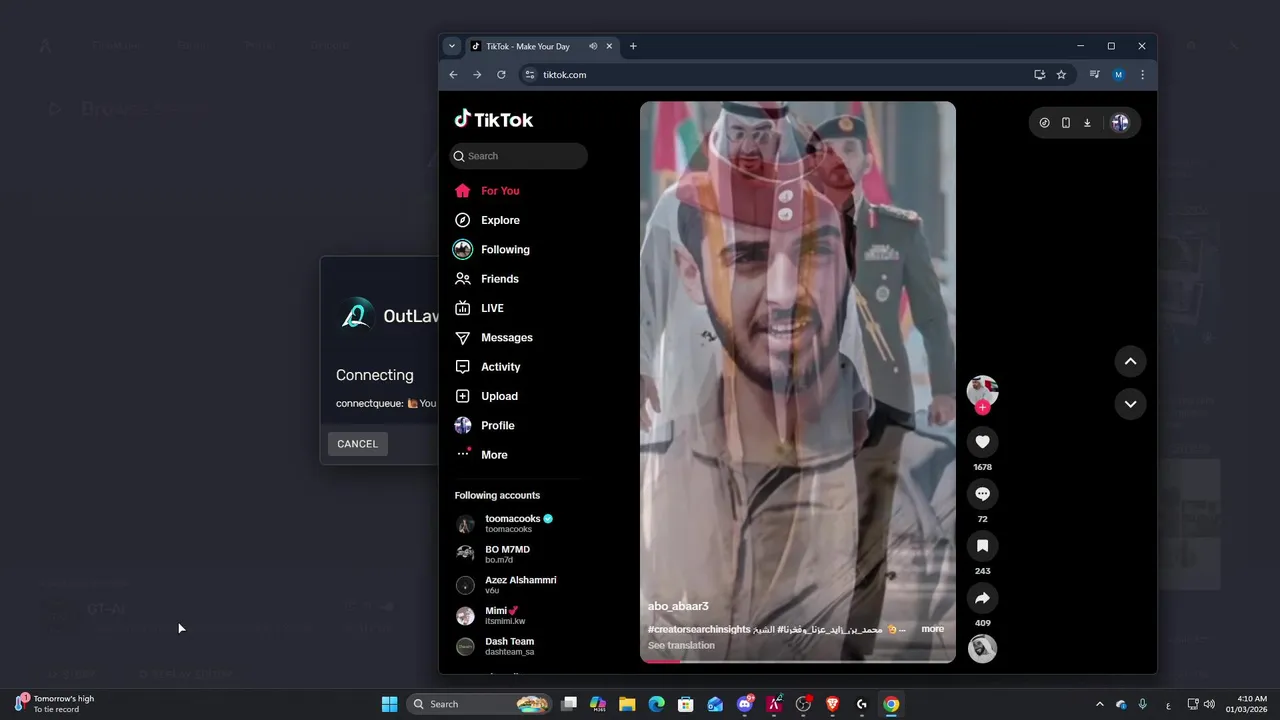
Task: Go to the previous video
Action: tap(1130, 361)
